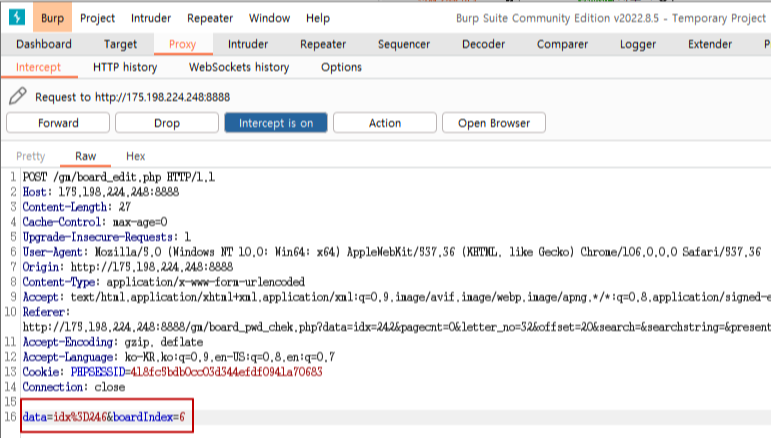The image size is (771, 438).
Task: Click the Content-Type header line
Action: point(164,282)
